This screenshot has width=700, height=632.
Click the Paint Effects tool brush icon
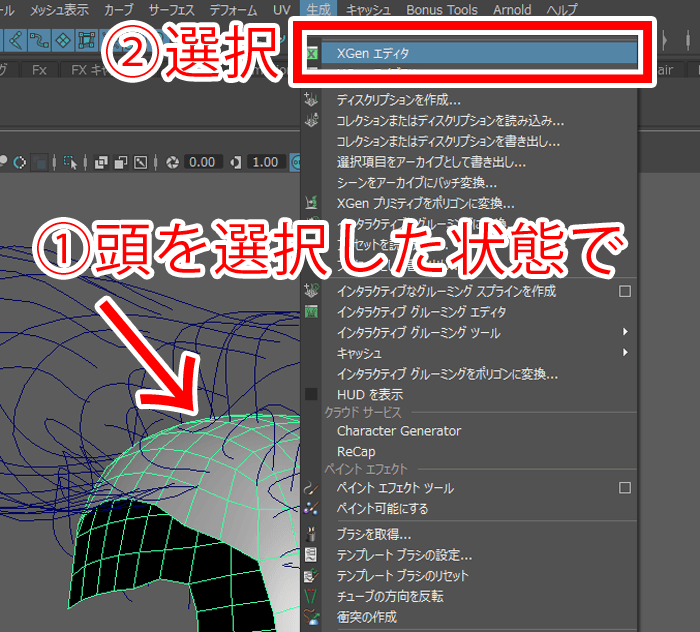click(311, 487)
